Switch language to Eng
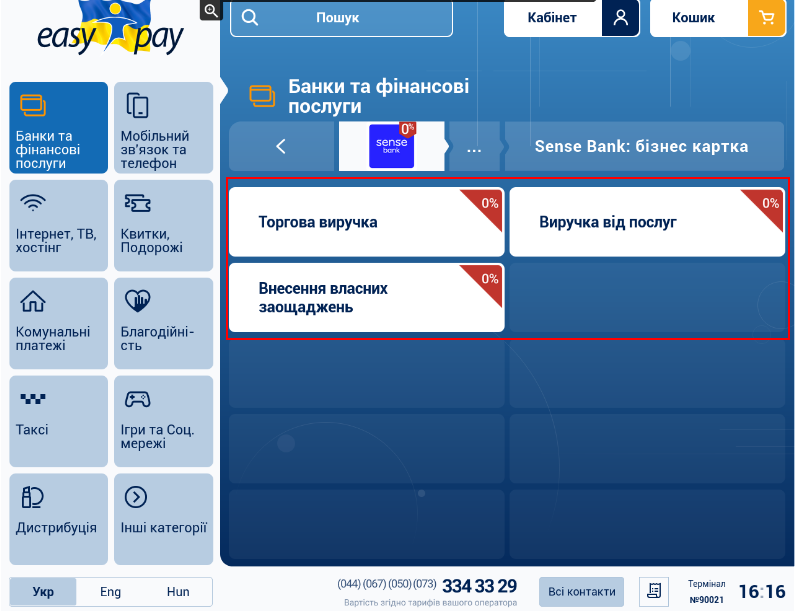799x611 pixels. point(111,592)
